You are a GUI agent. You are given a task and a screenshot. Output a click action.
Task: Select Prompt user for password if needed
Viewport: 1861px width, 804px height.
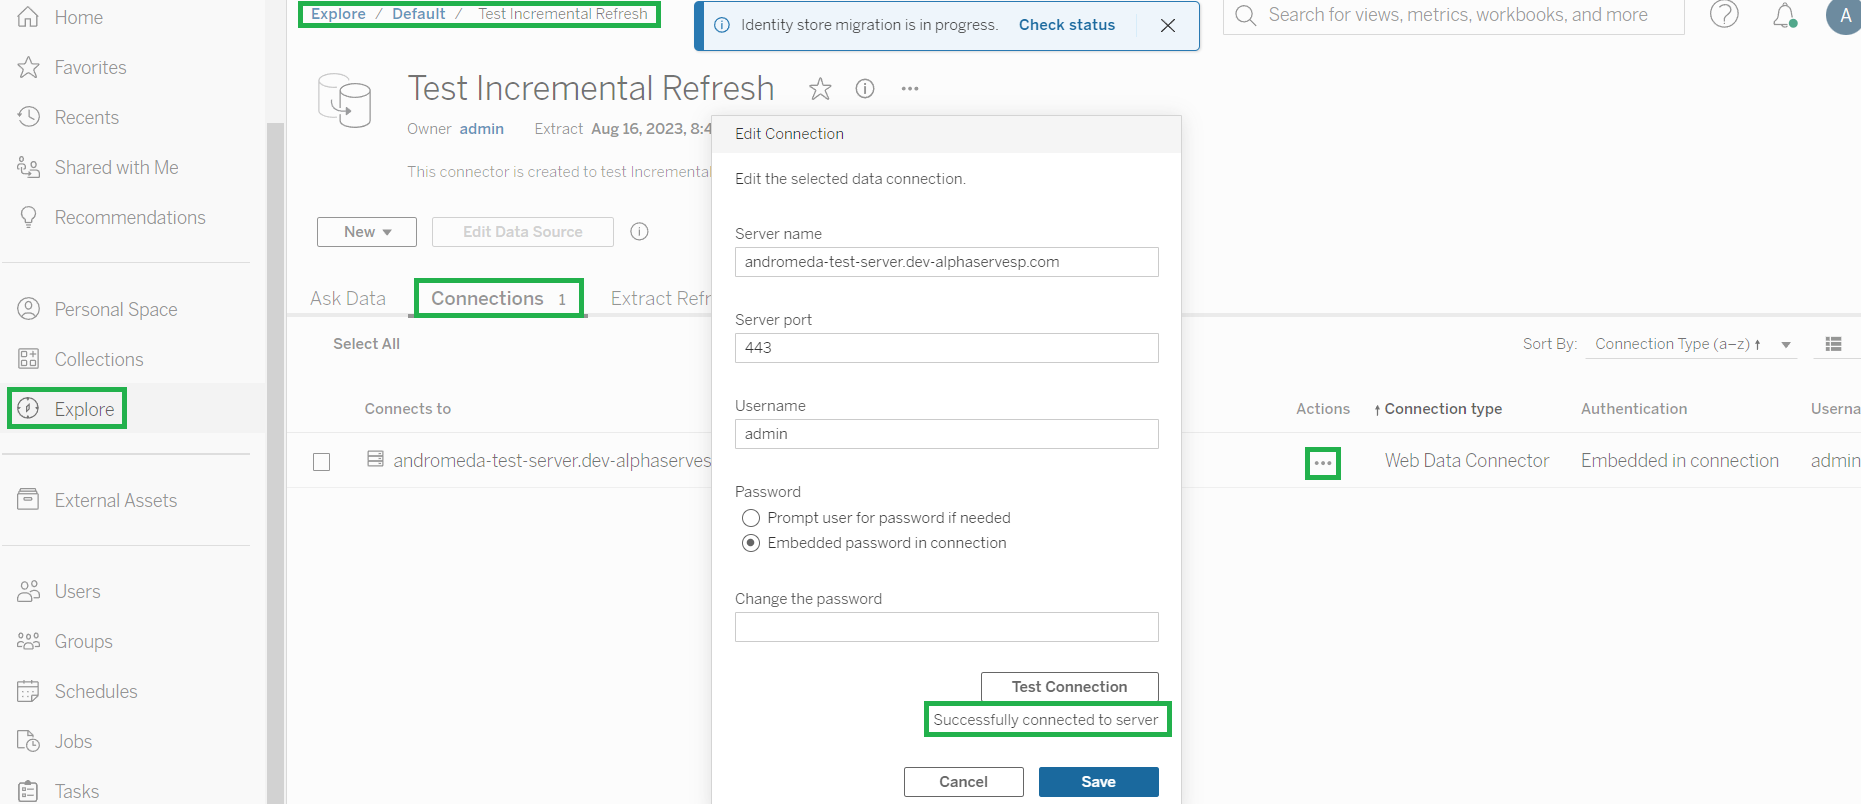tap(751, 518)
